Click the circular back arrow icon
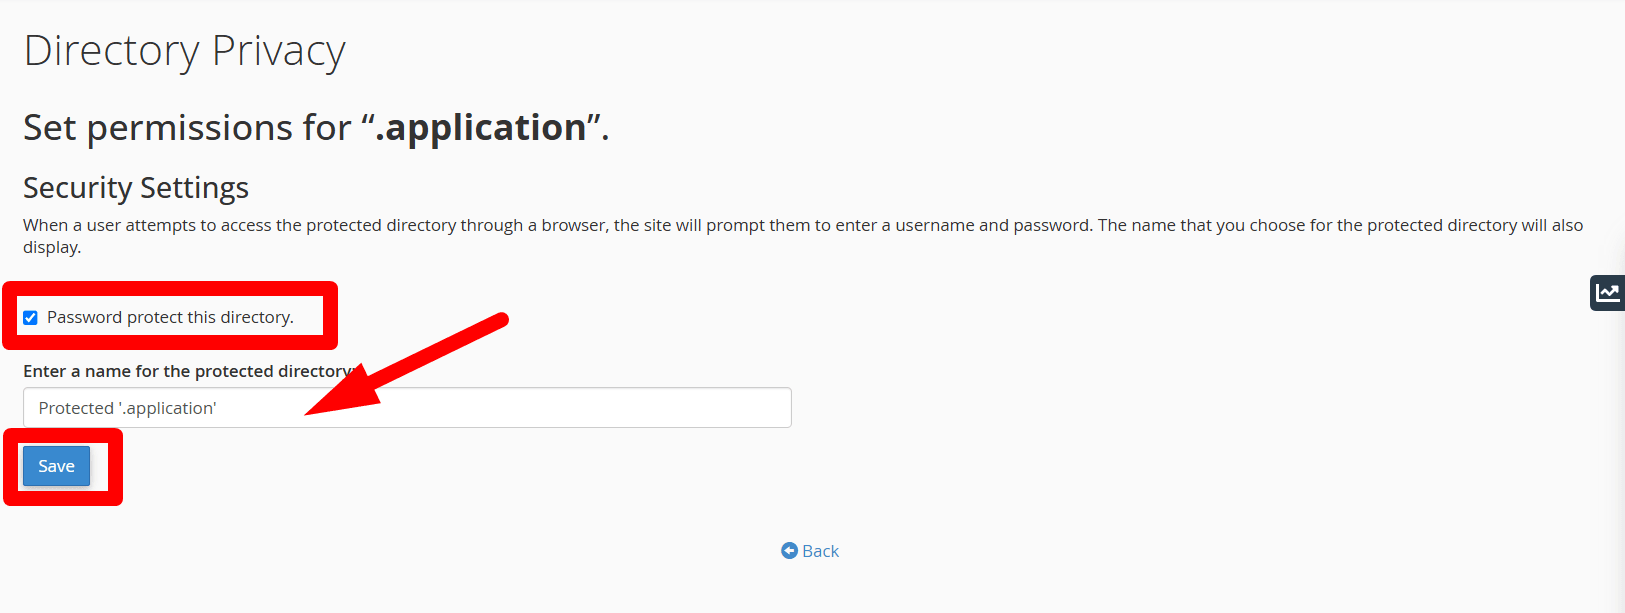This screenshot has width=1625, height=613. (x=789, y=551)
